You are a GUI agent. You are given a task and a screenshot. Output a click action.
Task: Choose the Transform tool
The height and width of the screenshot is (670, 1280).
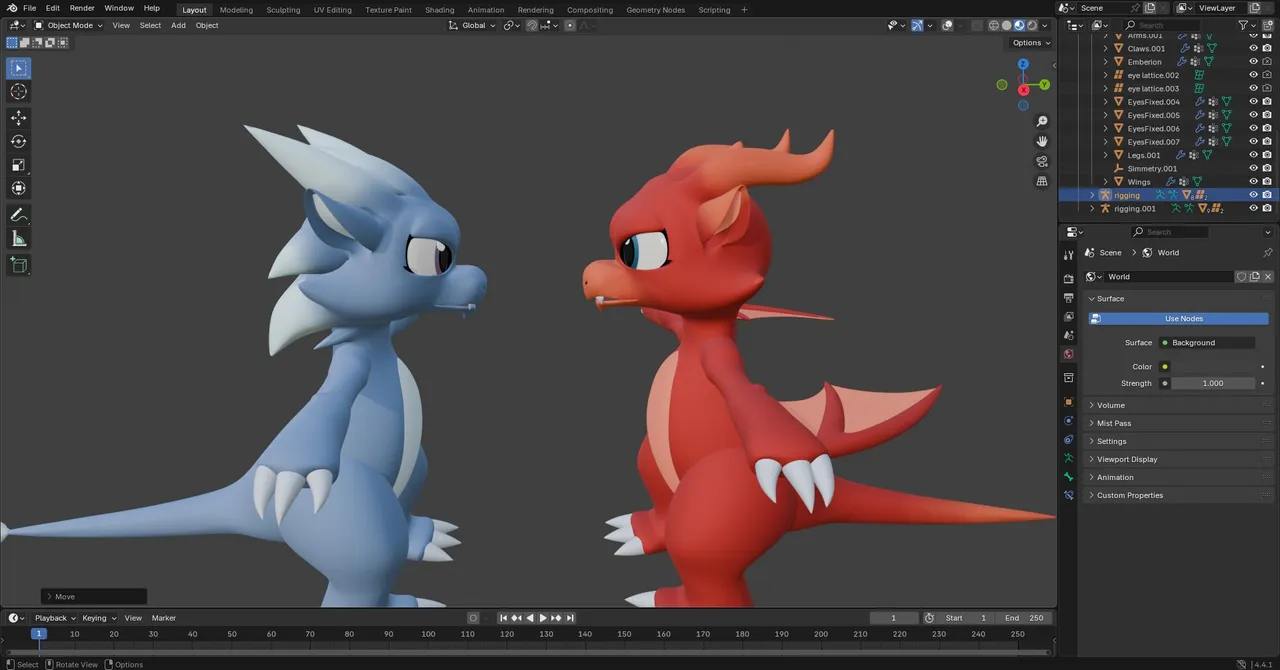point(18,188)
